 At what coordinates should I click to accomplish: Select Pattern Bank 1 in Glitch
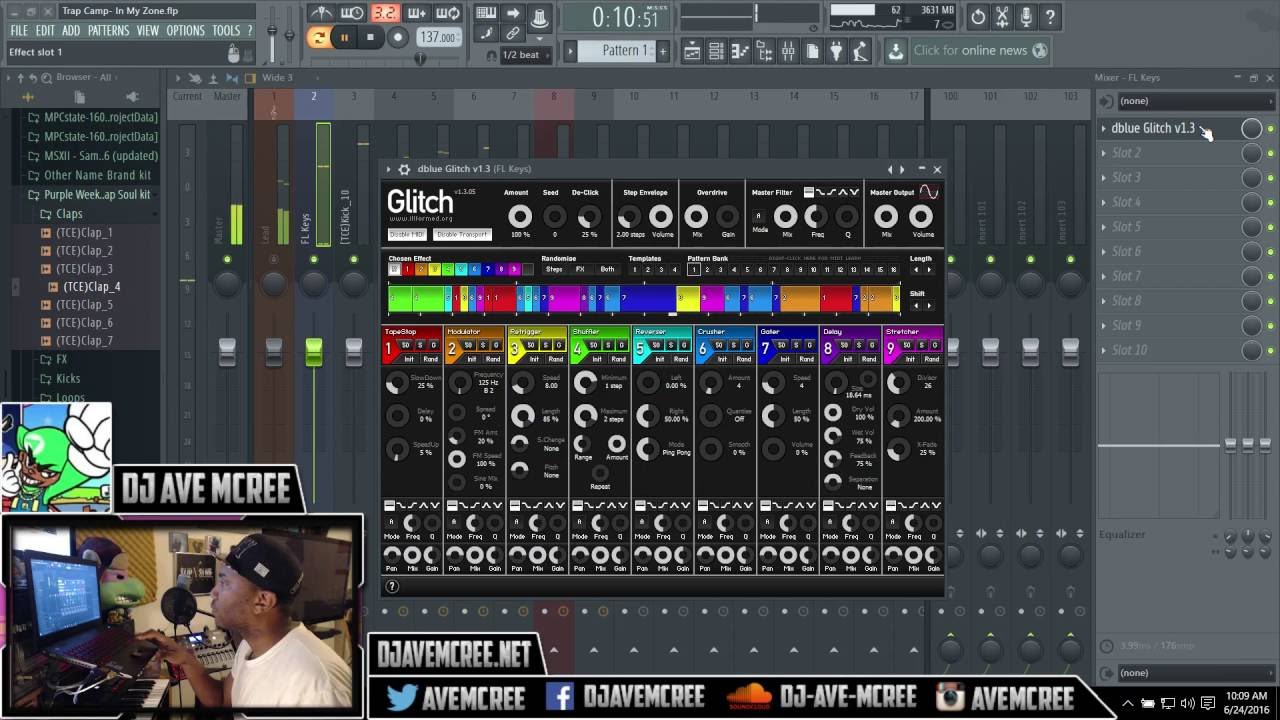(694, 269)
